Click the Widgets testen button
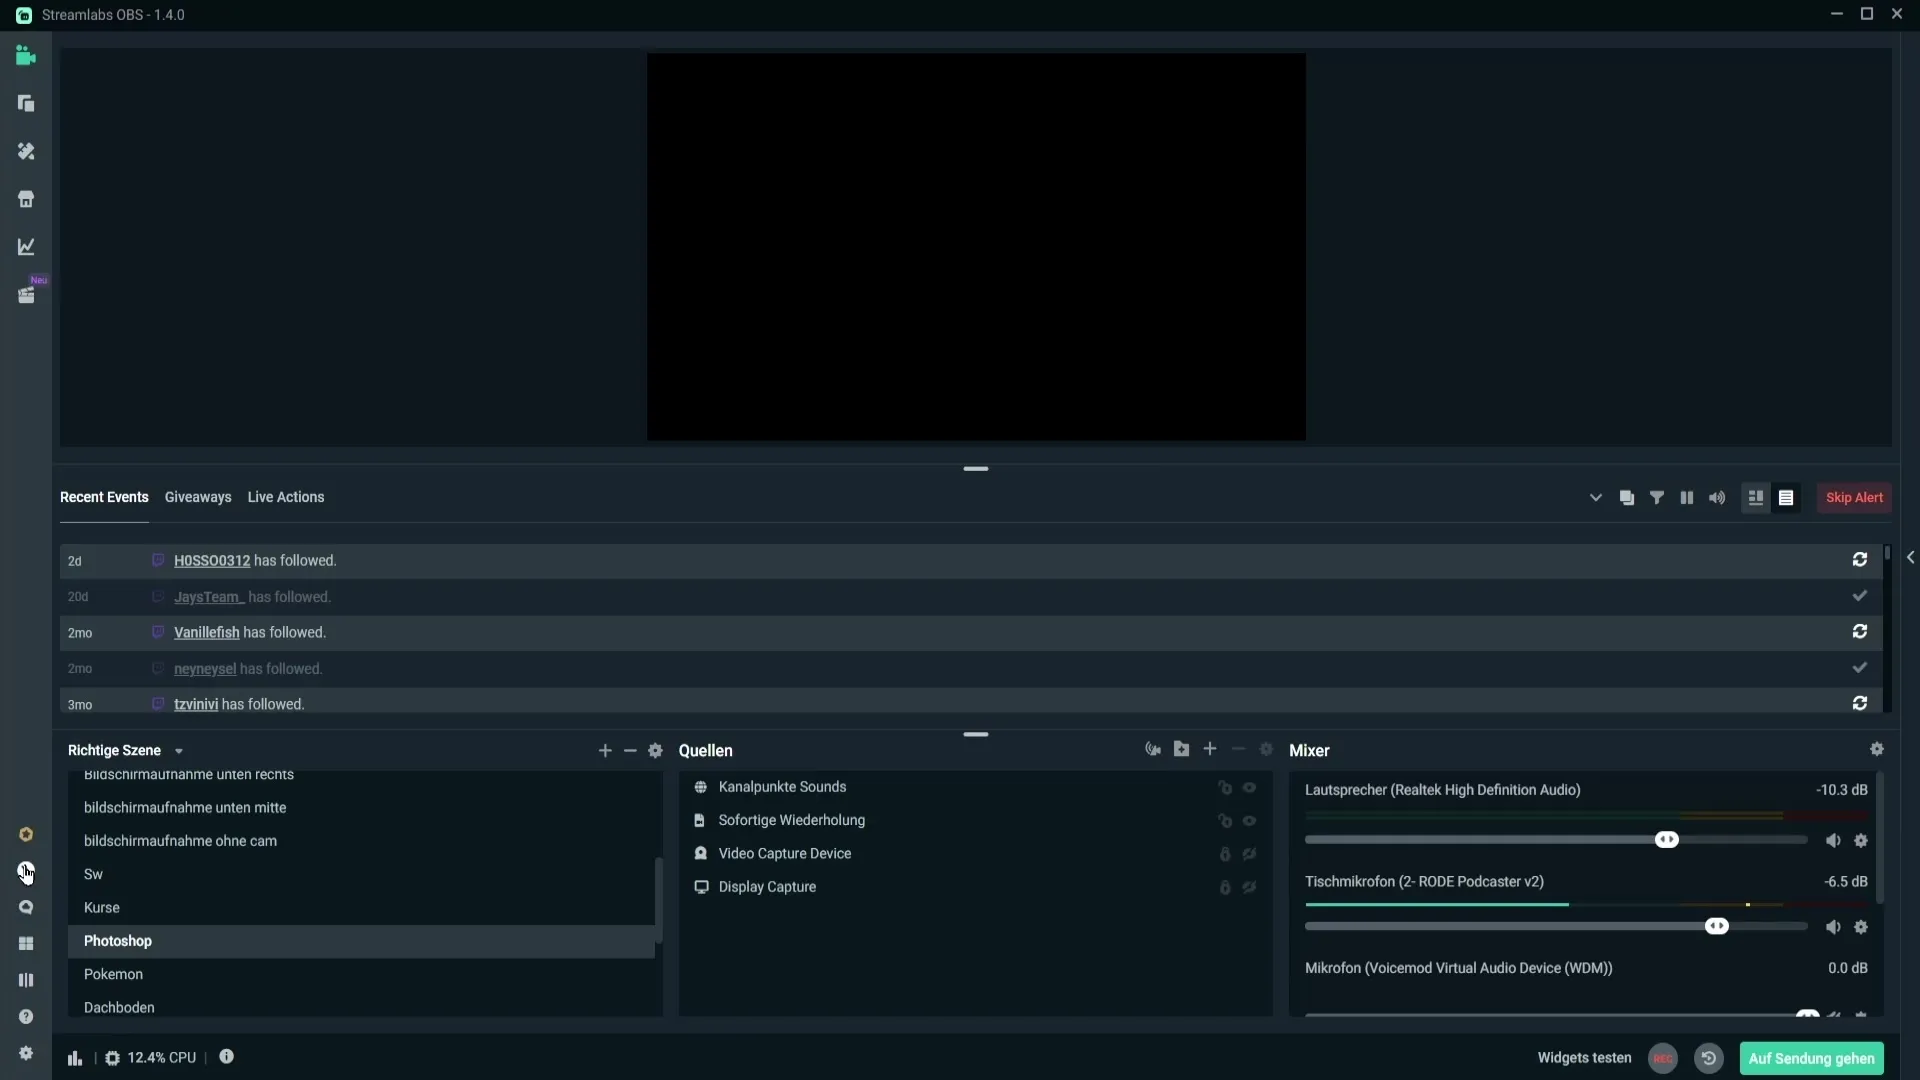 tap(1584, 1058)
